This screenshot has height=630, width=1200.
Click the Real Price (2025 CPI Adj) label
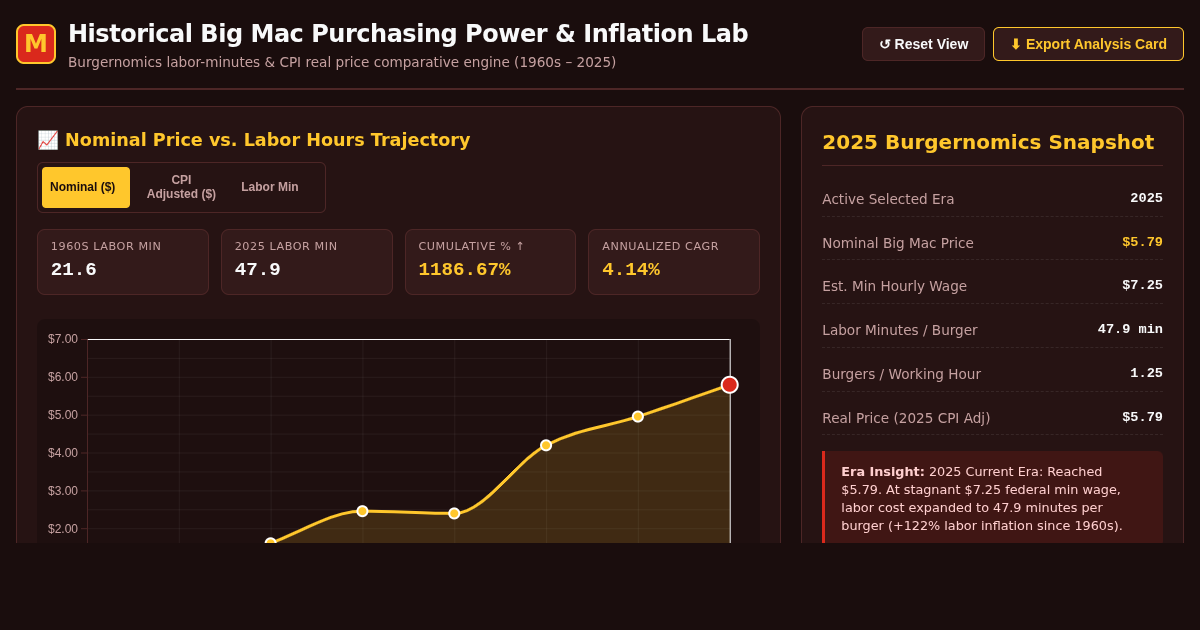click(x=906, y=418)
